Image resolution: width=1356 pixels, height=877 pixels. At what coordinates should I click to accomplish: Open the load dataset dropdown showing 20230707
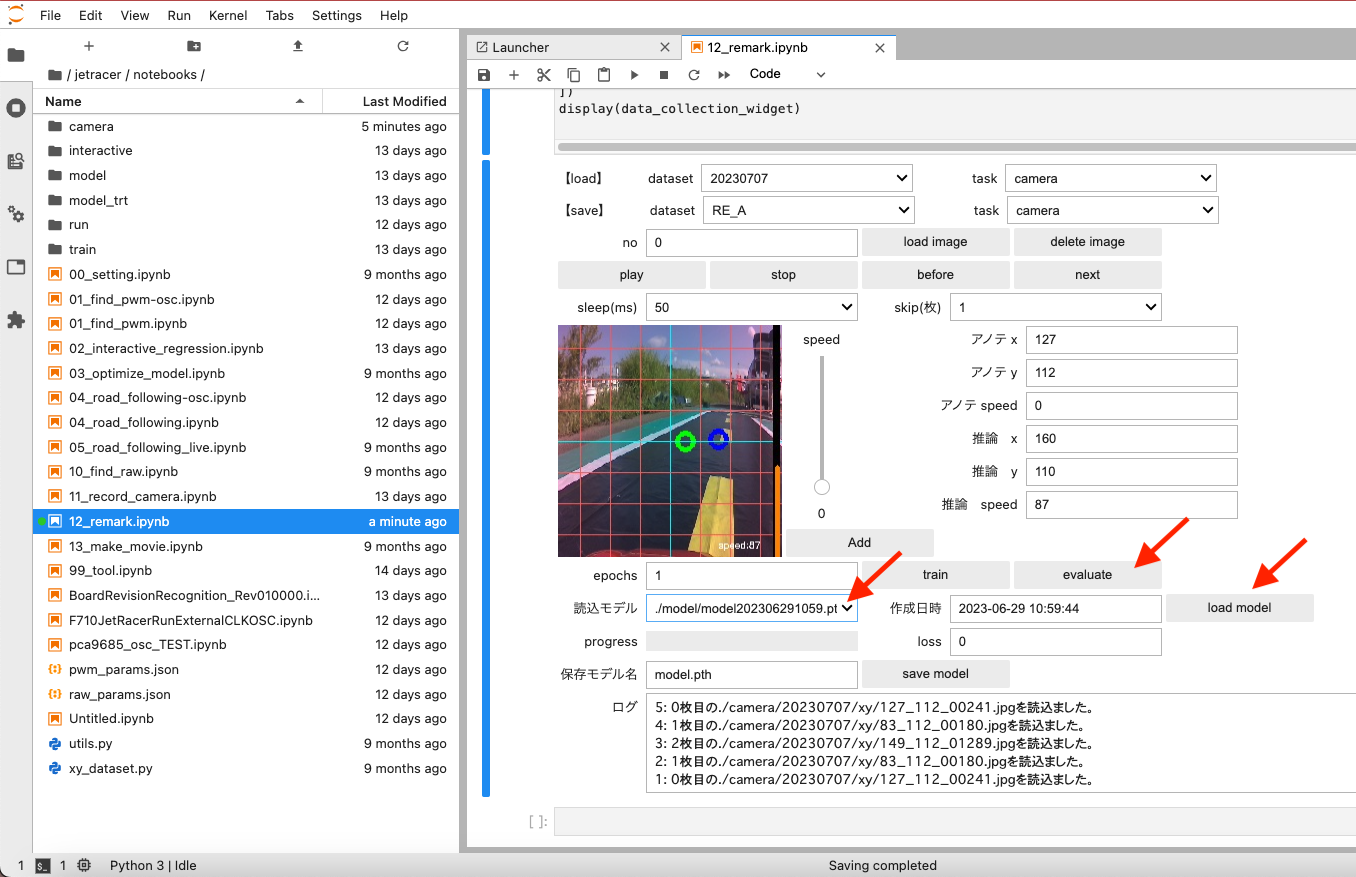[807, 178]
